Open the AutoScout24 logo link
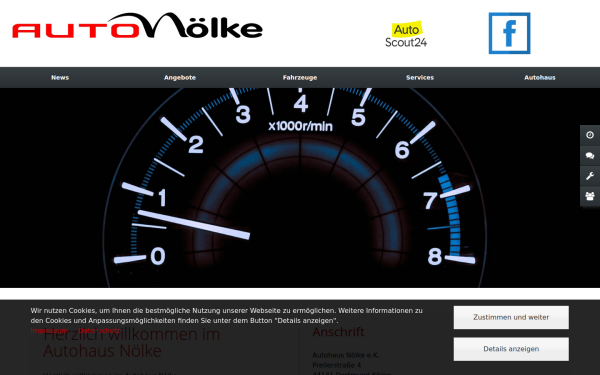600x375 pixels. pos(406,34)
